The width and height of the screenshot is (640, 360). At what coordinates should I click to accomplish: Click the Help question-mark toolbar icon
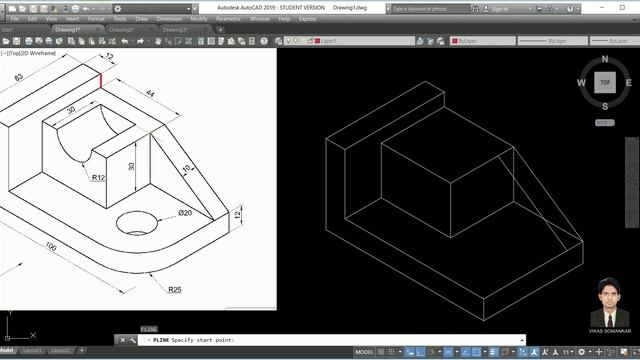point(264,41)
